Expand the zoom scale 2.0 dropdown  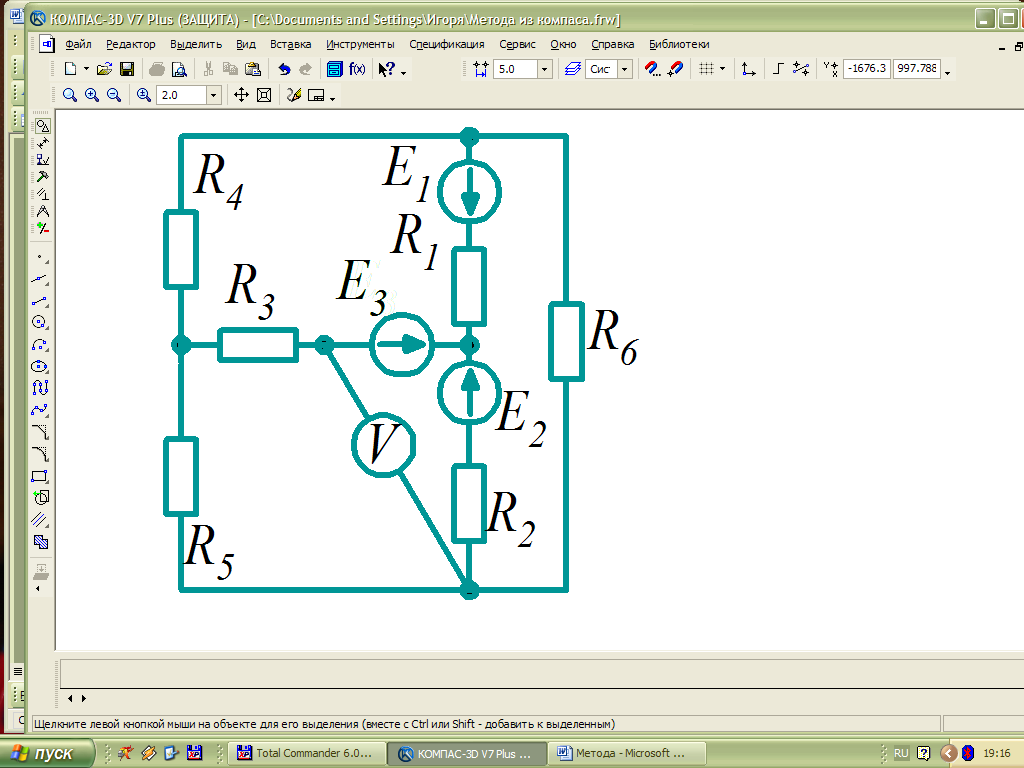[x=213, y=95]
